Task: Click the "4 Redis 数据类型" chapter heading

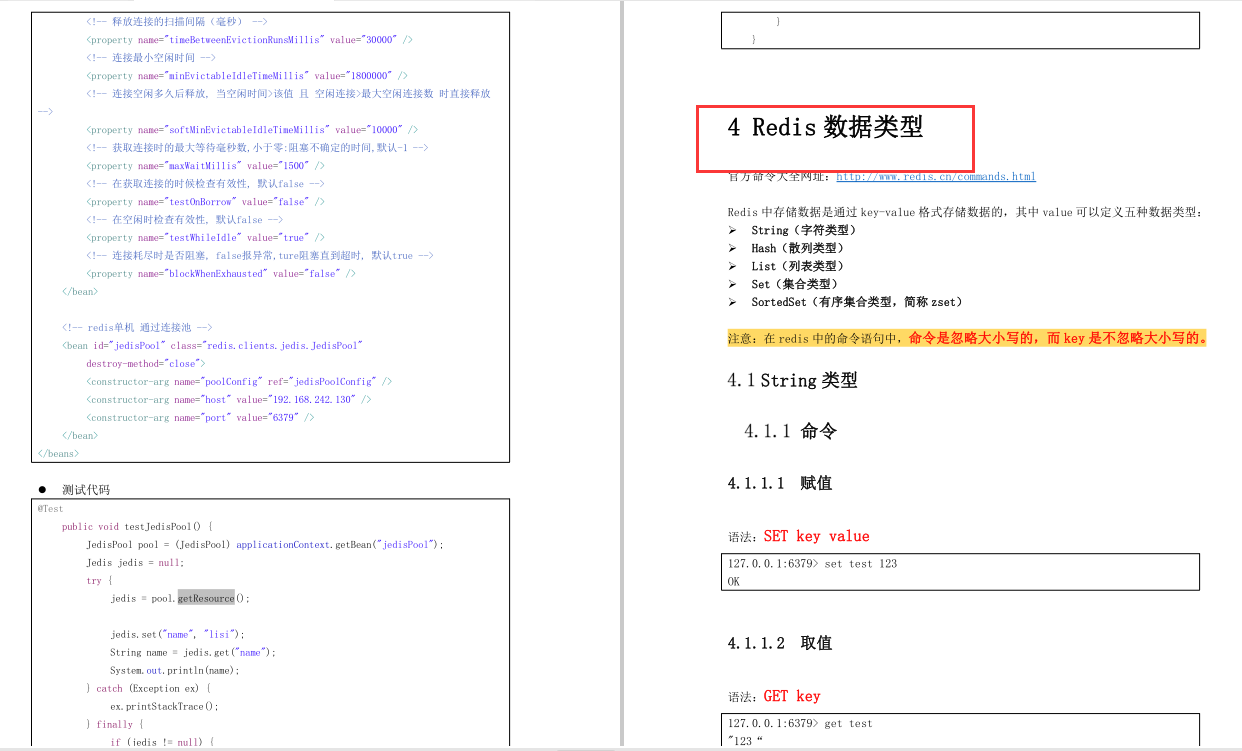Action: [x=825, y=127]
